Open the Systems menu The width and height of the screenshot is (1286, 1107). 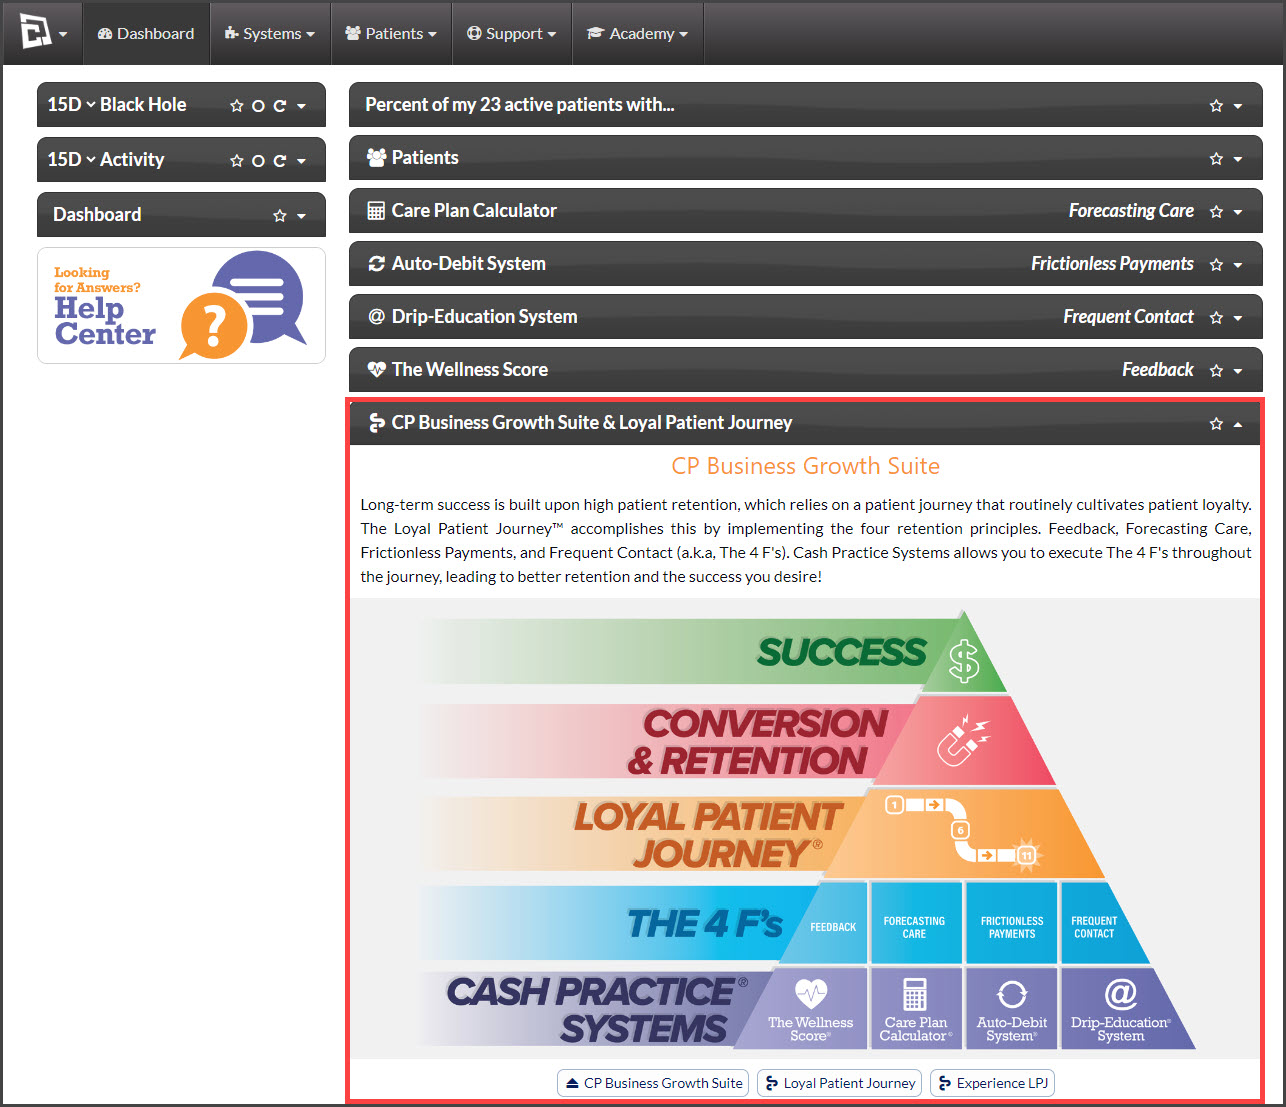pyautogui.click(x=270, y=33)
